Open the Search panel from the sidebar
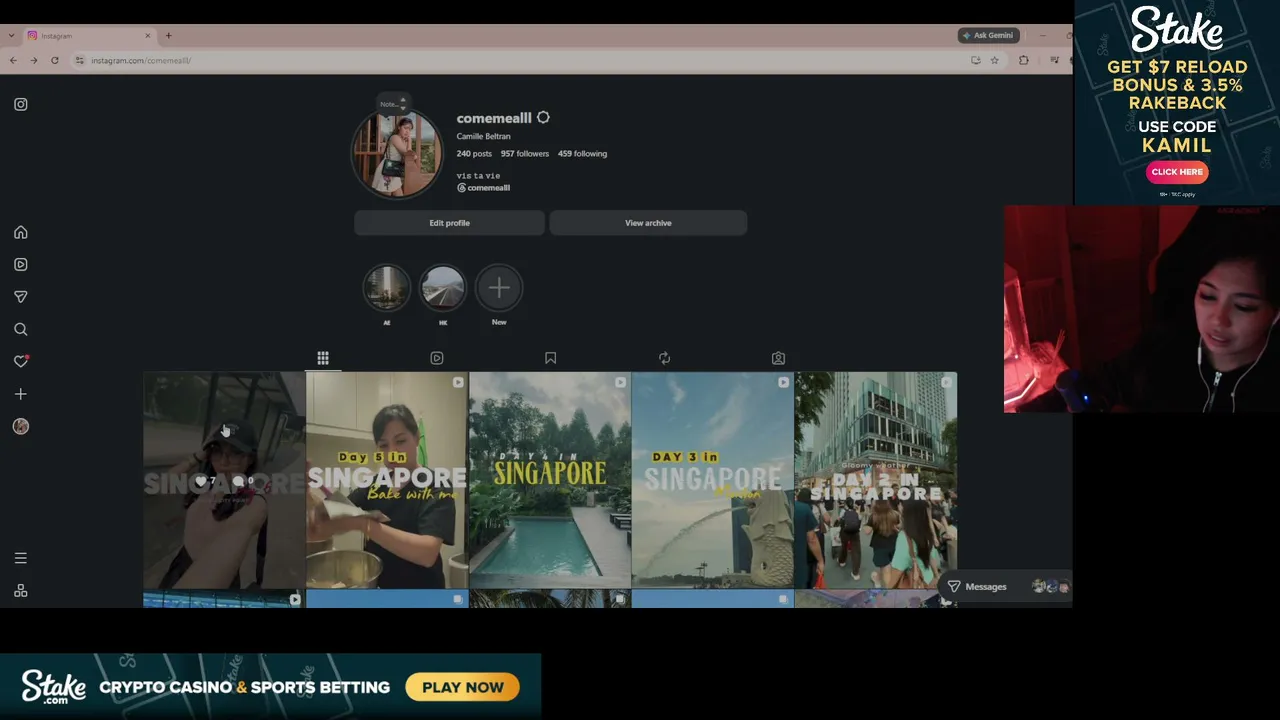 coord(21,329)
